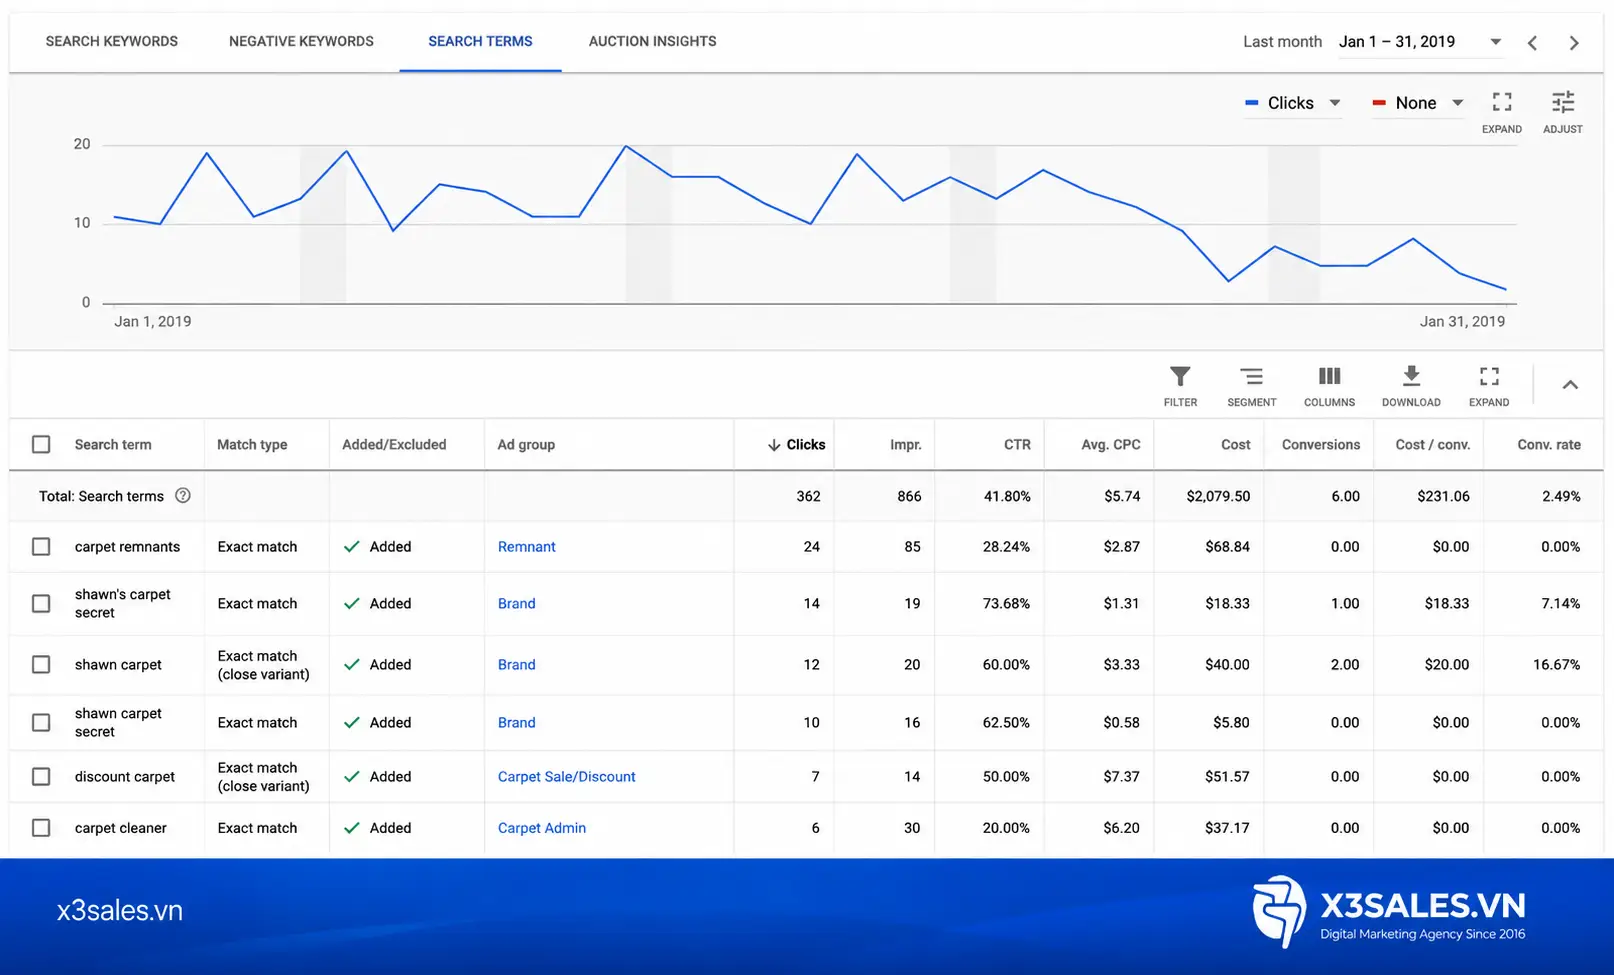
Task: Sort by the Cost column header
Action: tap(1235, 445)
